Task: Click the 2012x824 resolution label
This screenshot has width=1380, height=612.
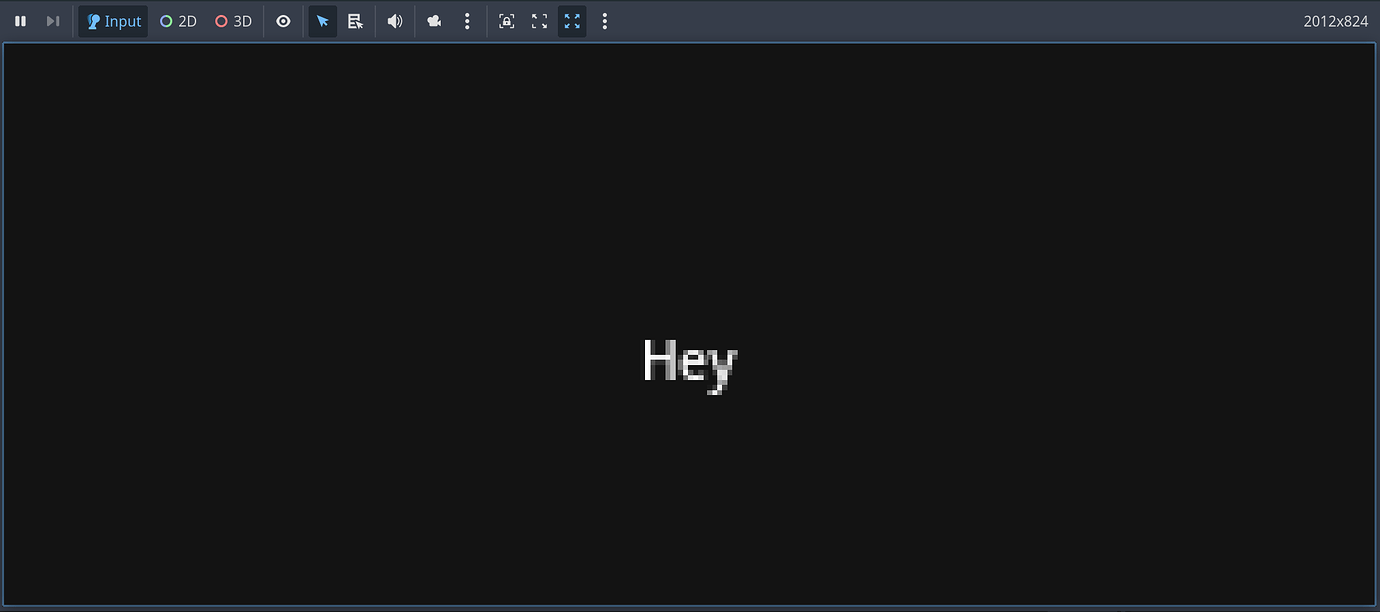Action: point(1335,20)
